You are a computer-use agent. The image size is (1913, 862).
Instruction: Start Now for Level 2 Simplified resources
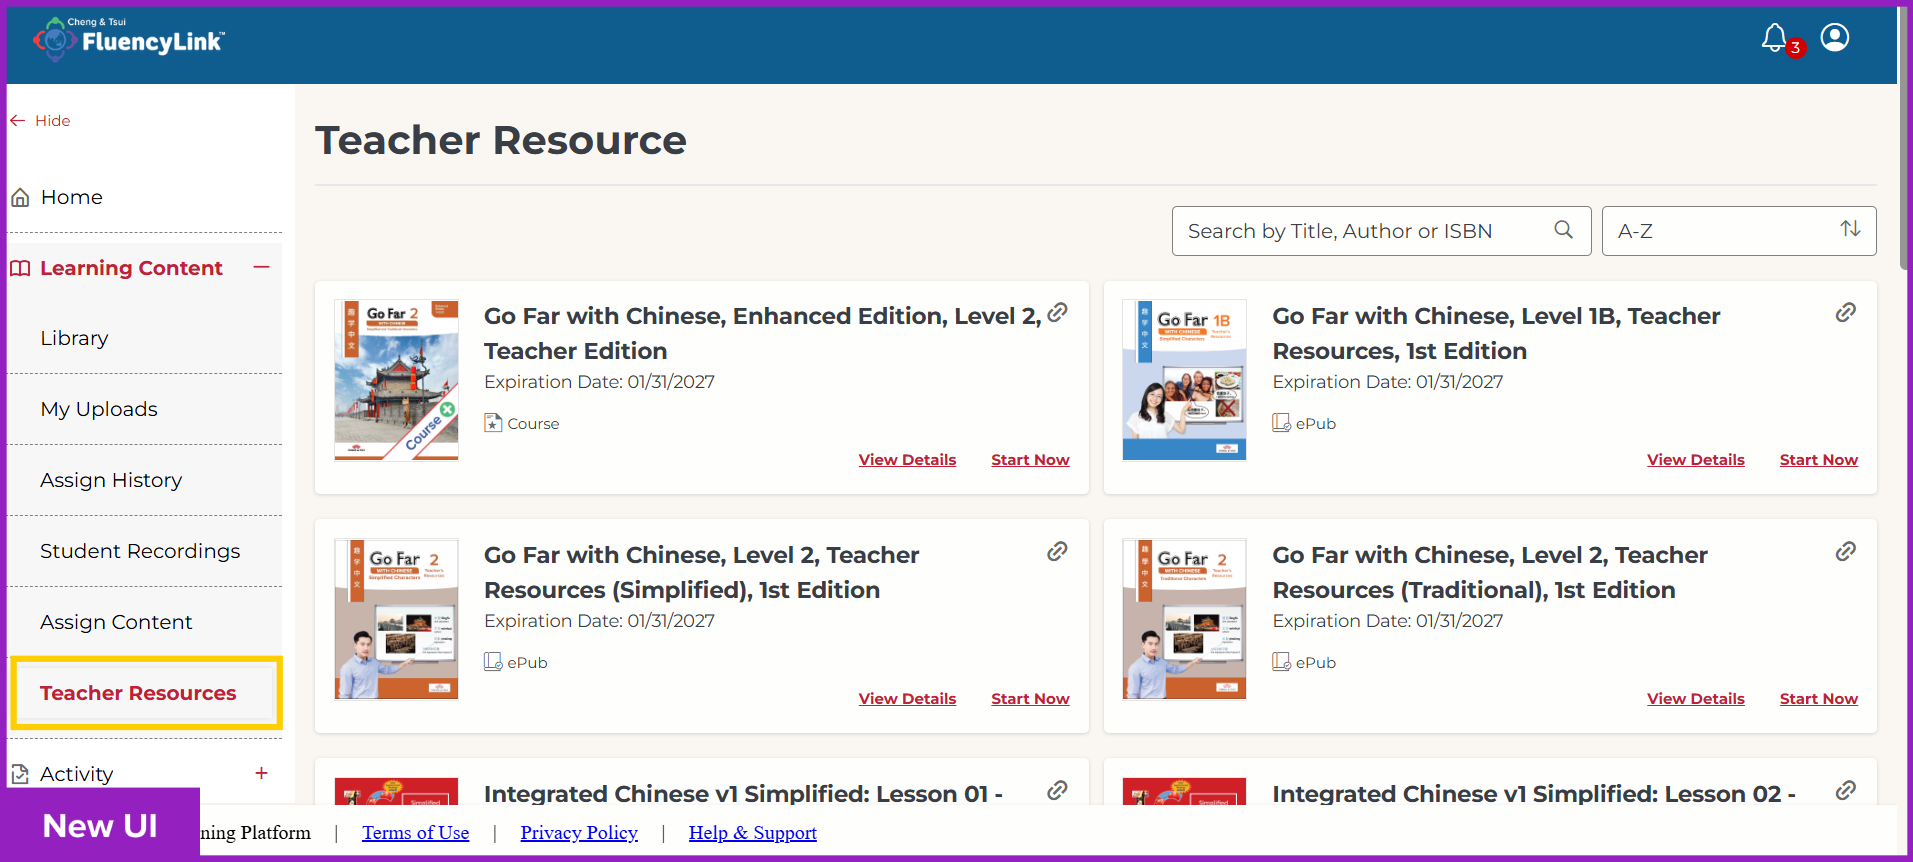1030,699
